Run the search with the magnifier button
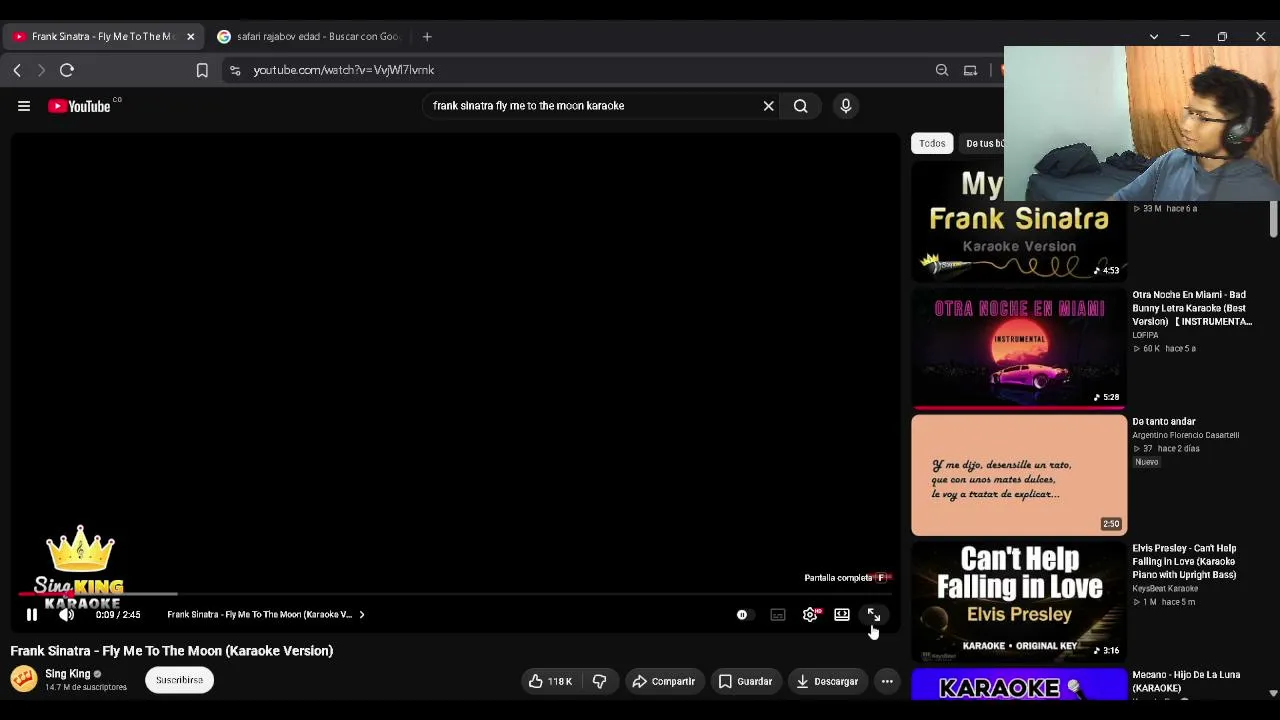 coord(801,106)
